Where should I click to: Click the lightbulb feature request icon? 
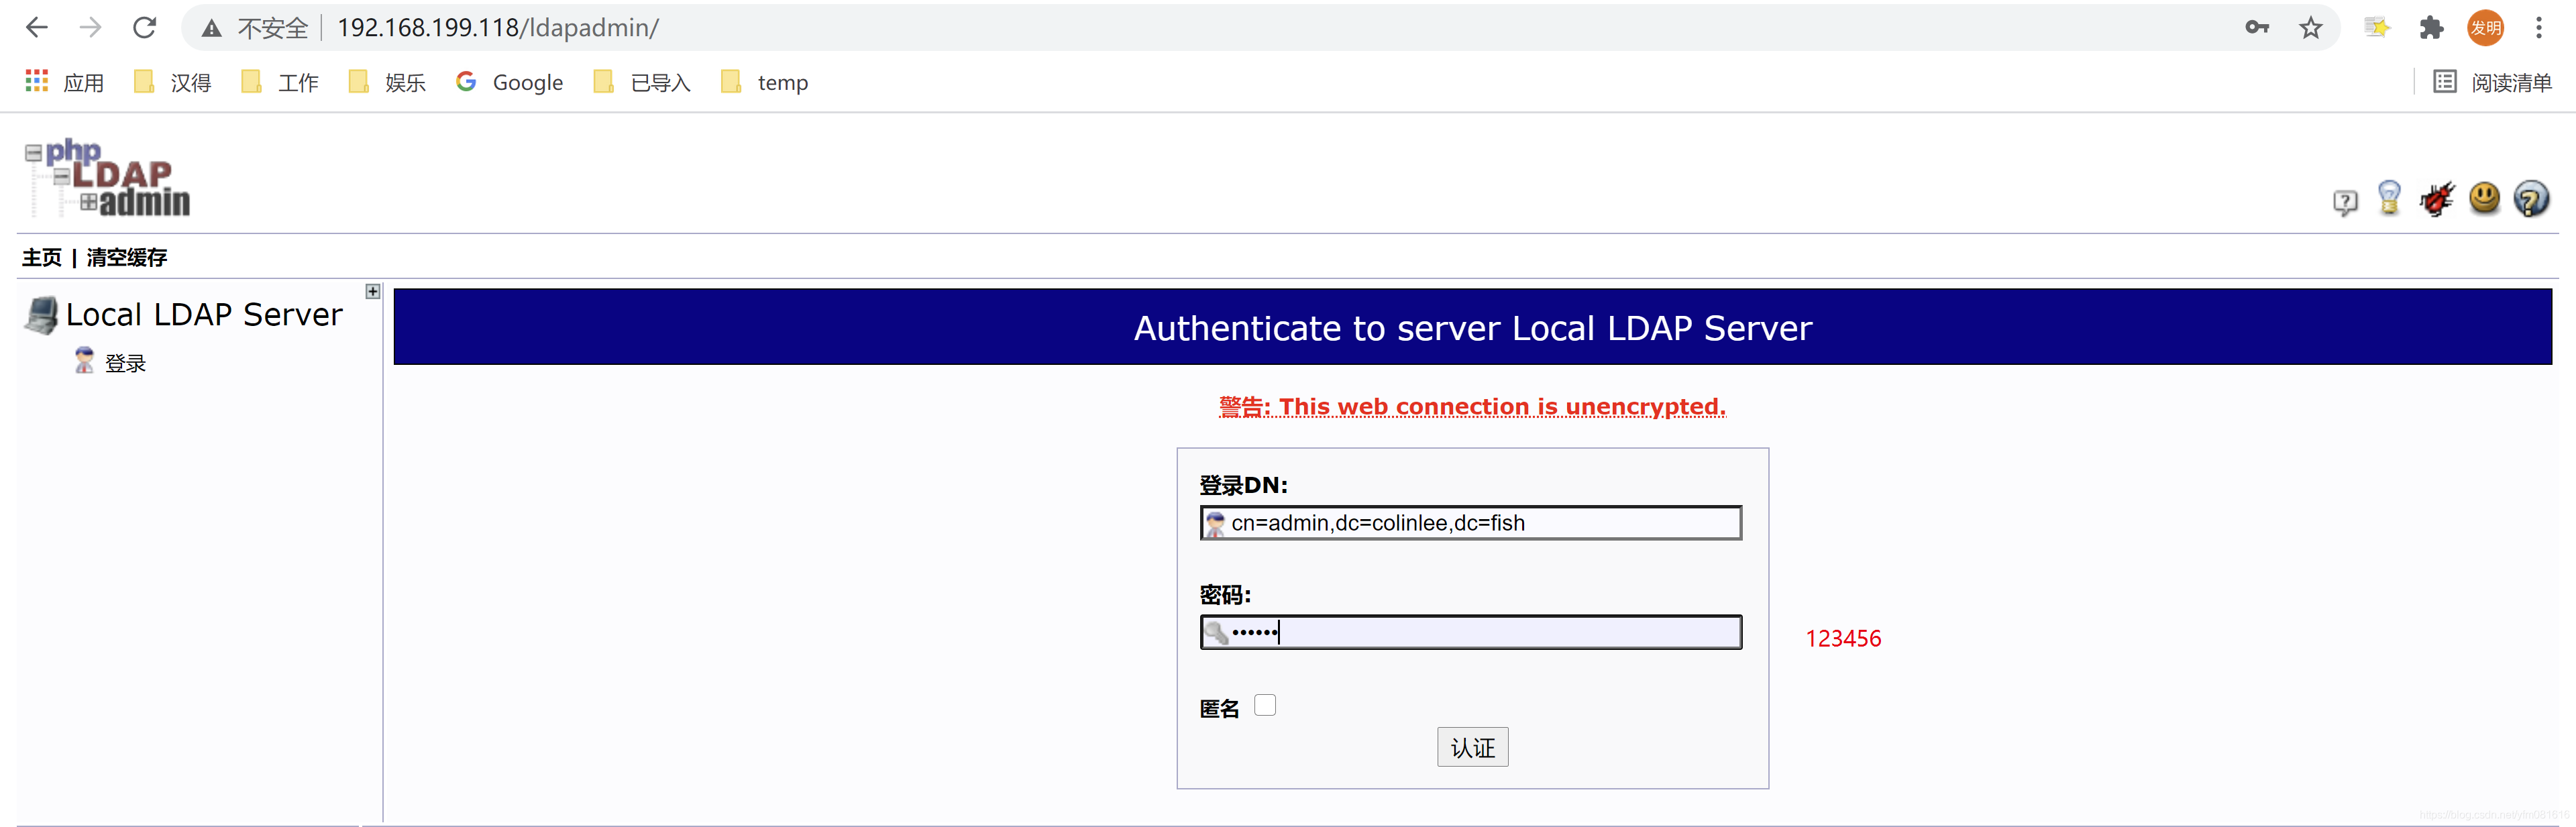[x=2389, y=198]
